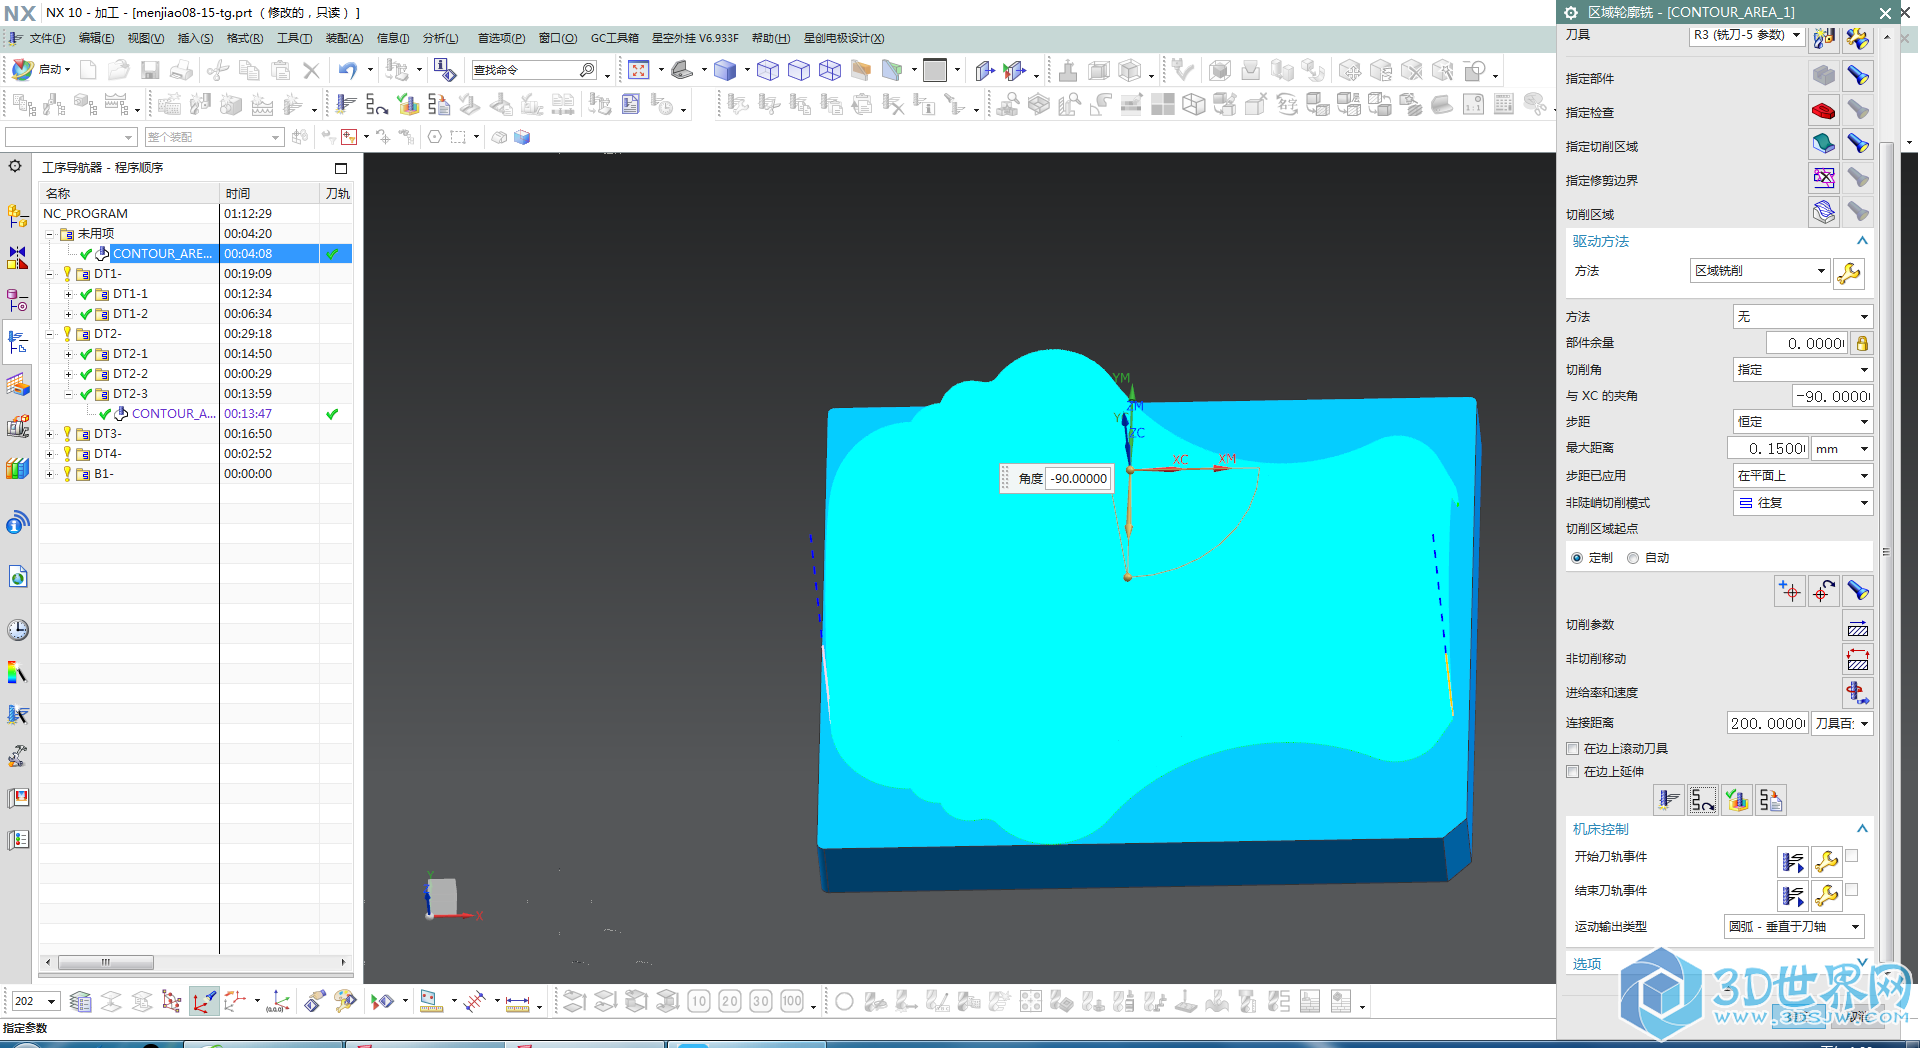
Task: Open feeds and speeds icon
Action: (x=1858, y=692)
